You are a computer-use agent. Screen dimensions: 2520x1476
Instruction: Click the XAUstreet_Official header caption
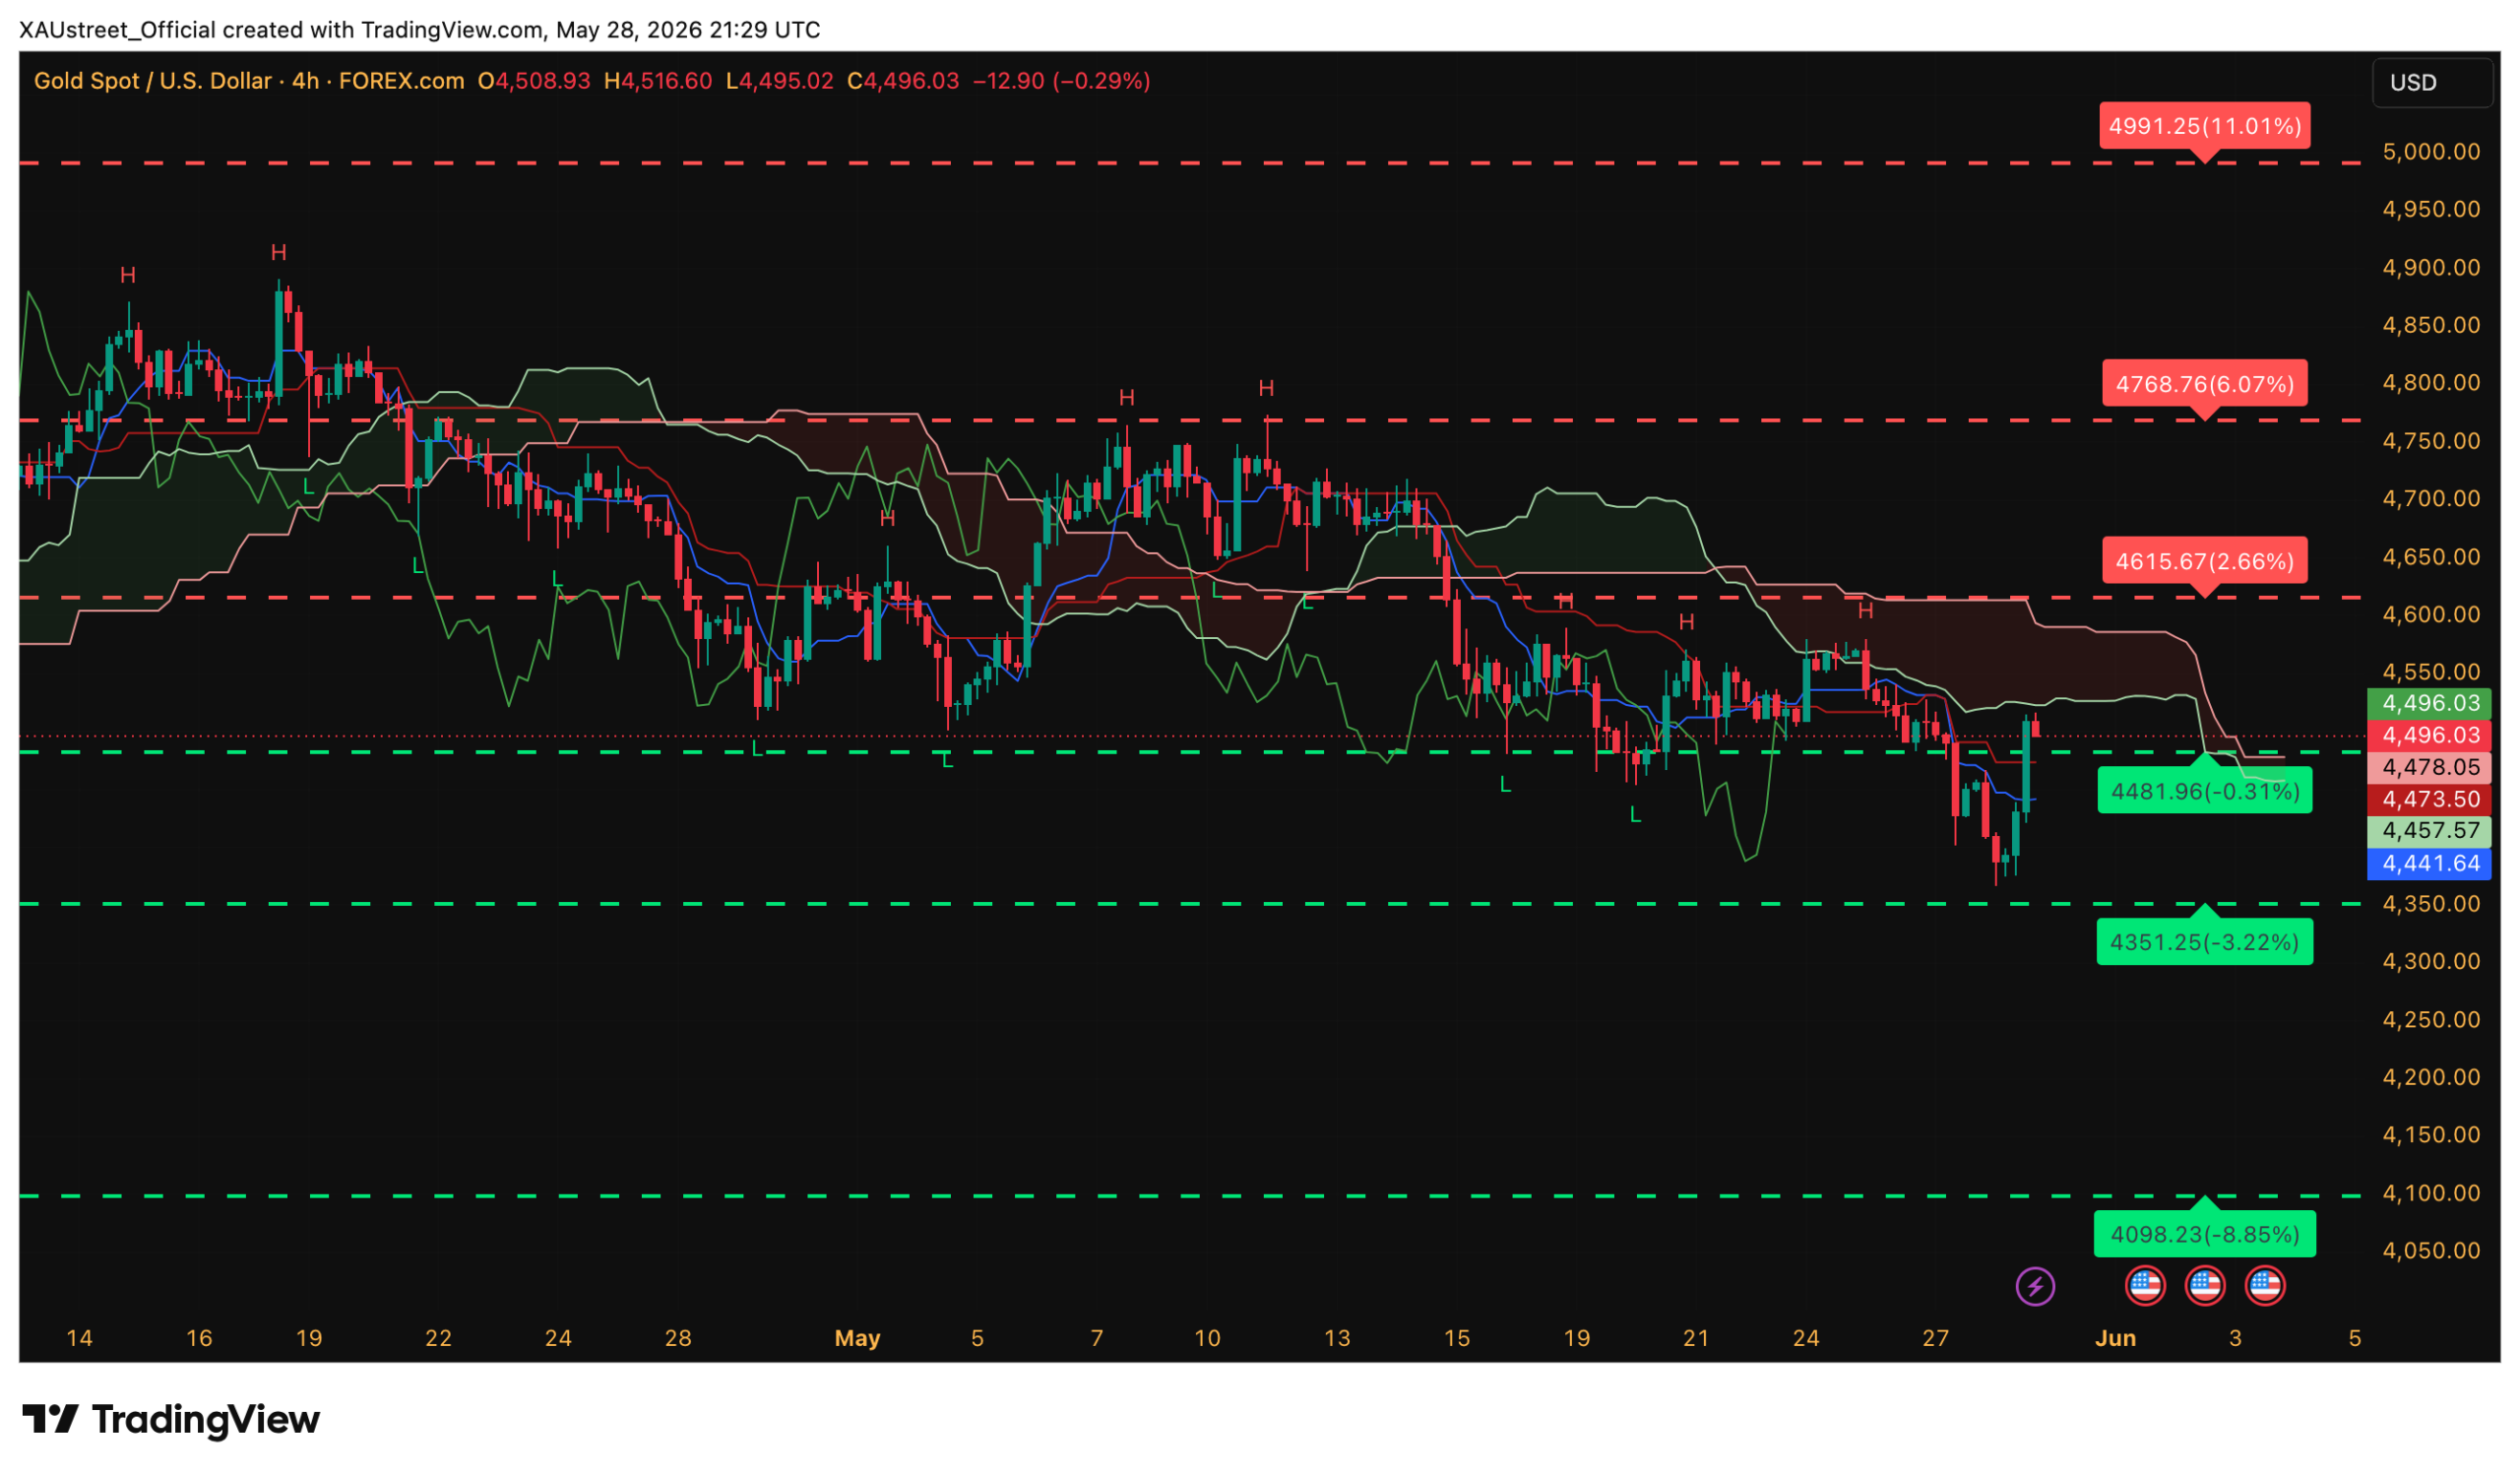pos(420,30)
